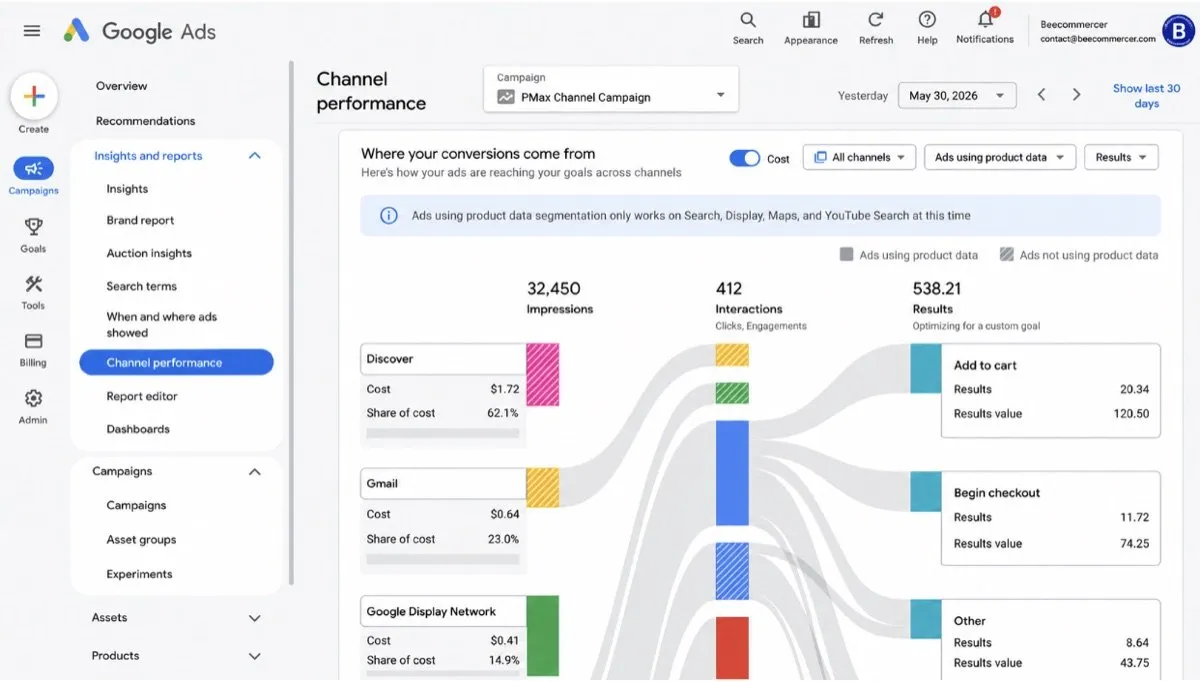Viewport: 1200px width, 682px height.
Task: Open Ads using product data dropdown
Action: point(1000,158)
